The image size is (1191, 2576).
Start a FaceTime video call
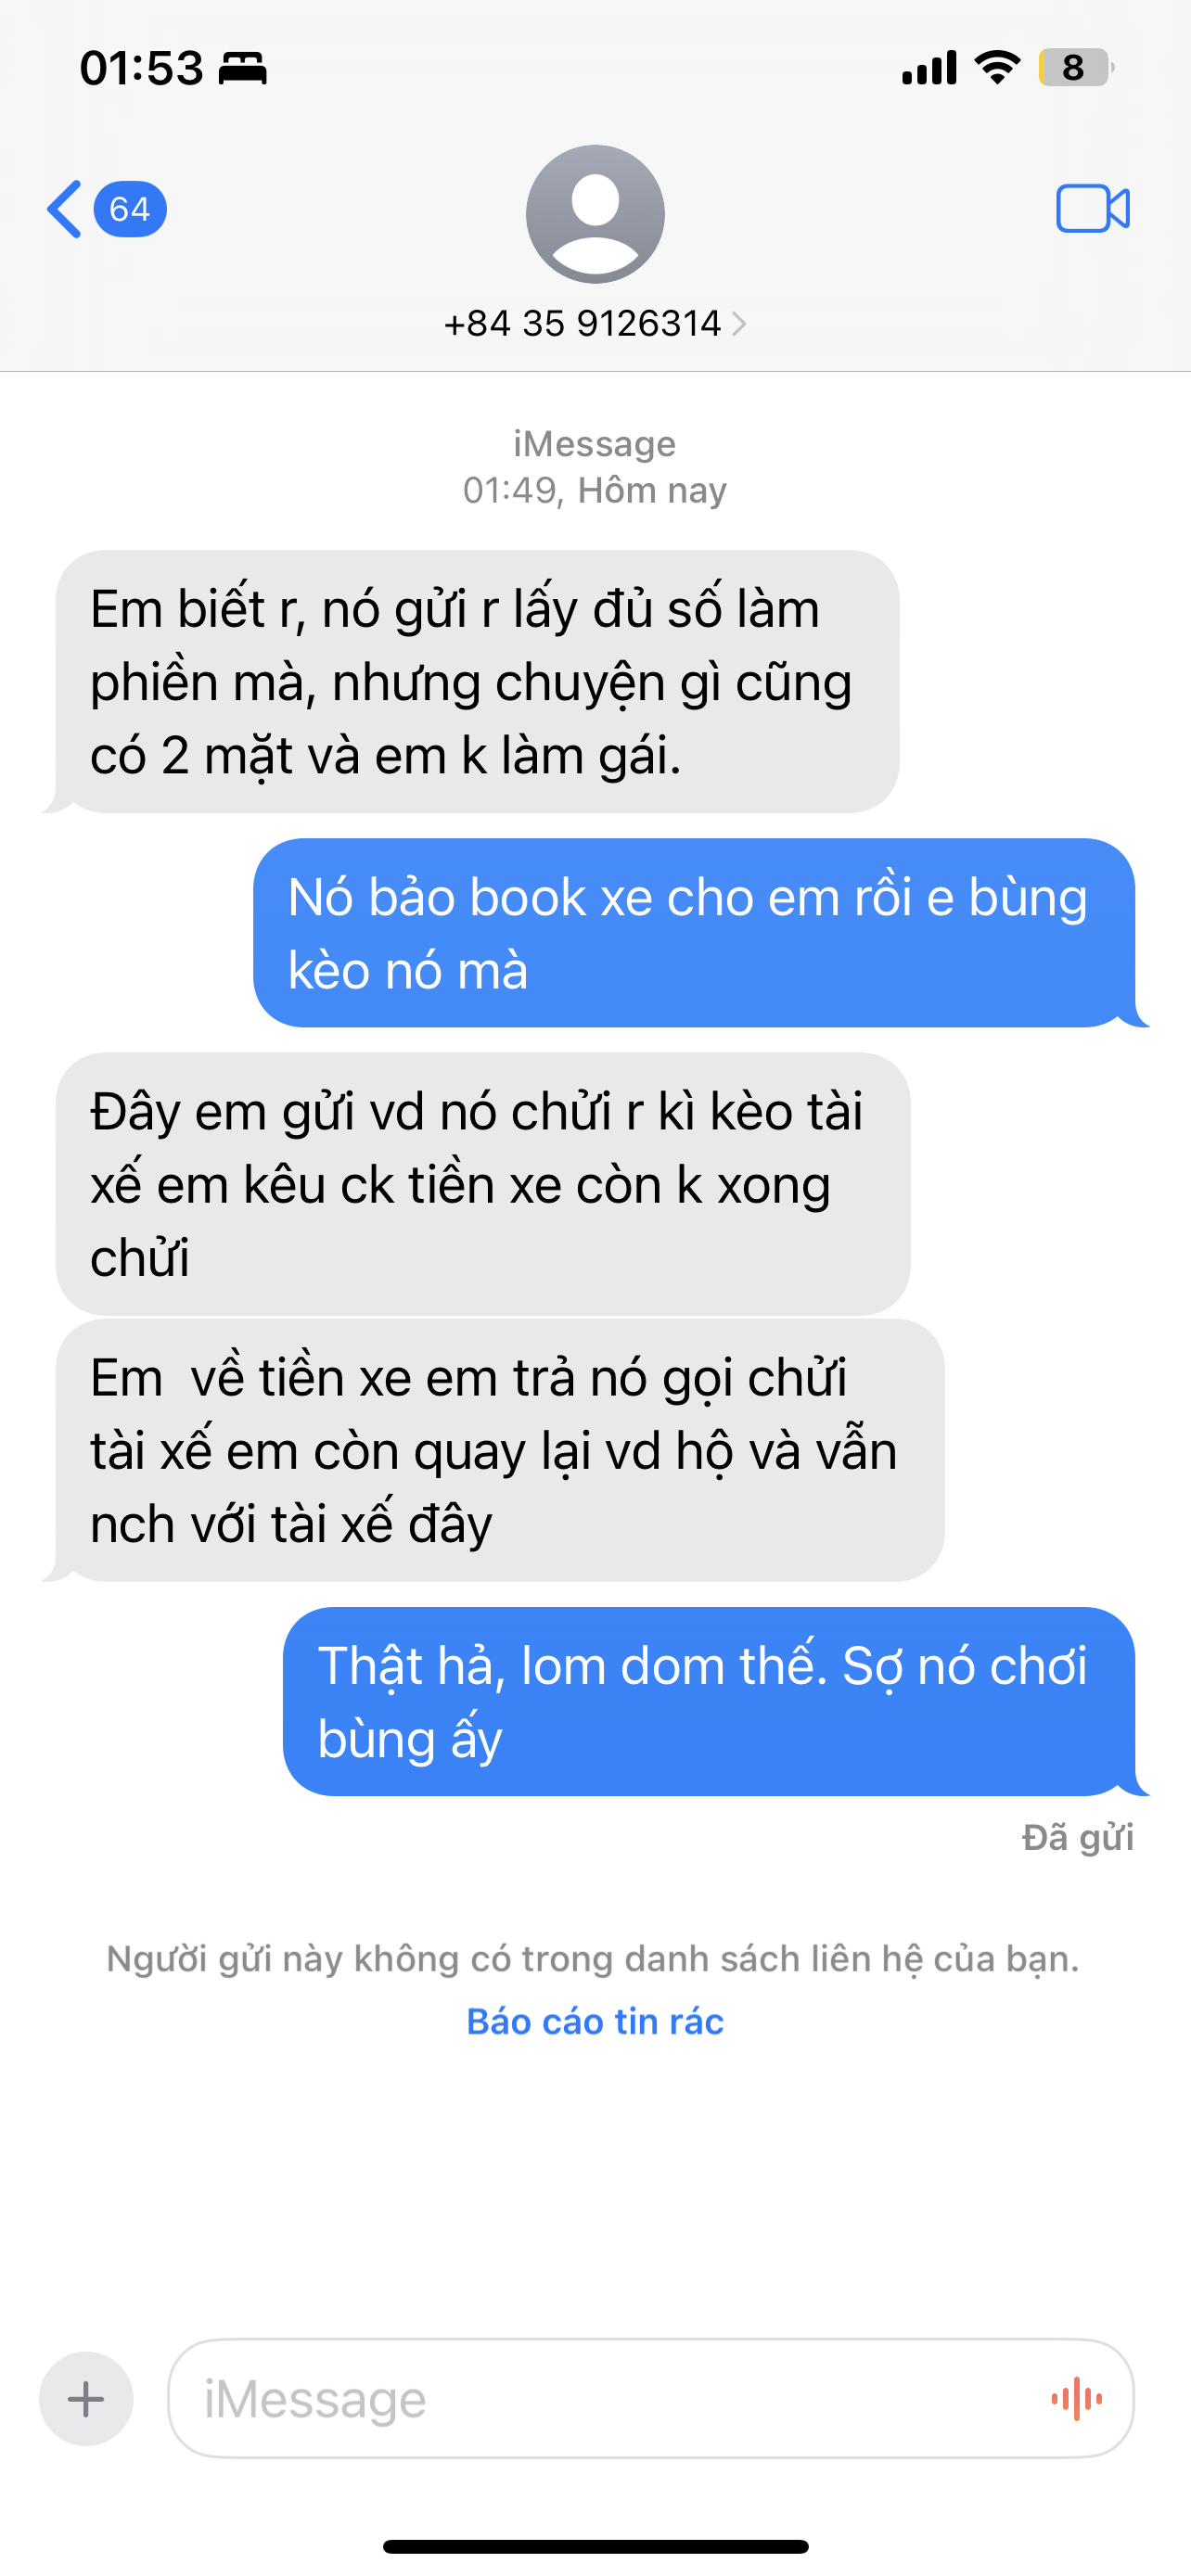point(1093,209)
